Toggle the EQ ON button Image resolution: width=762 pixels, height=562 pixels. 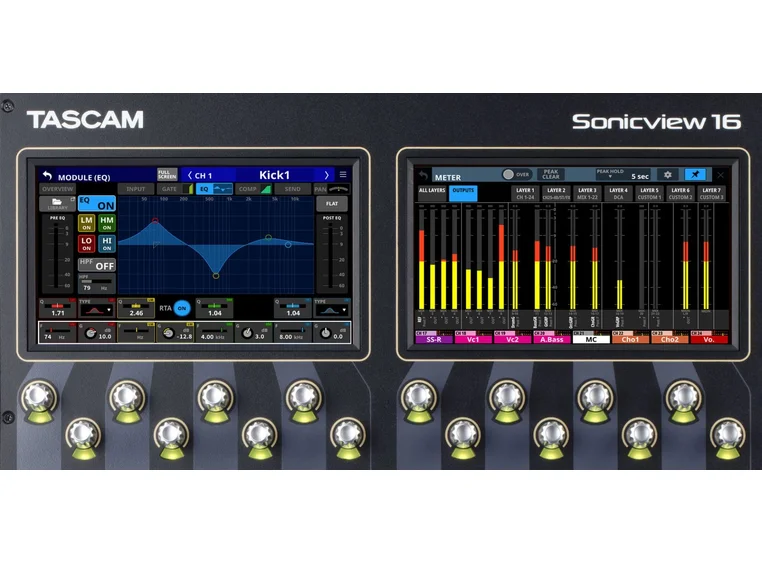coord(97,203)
